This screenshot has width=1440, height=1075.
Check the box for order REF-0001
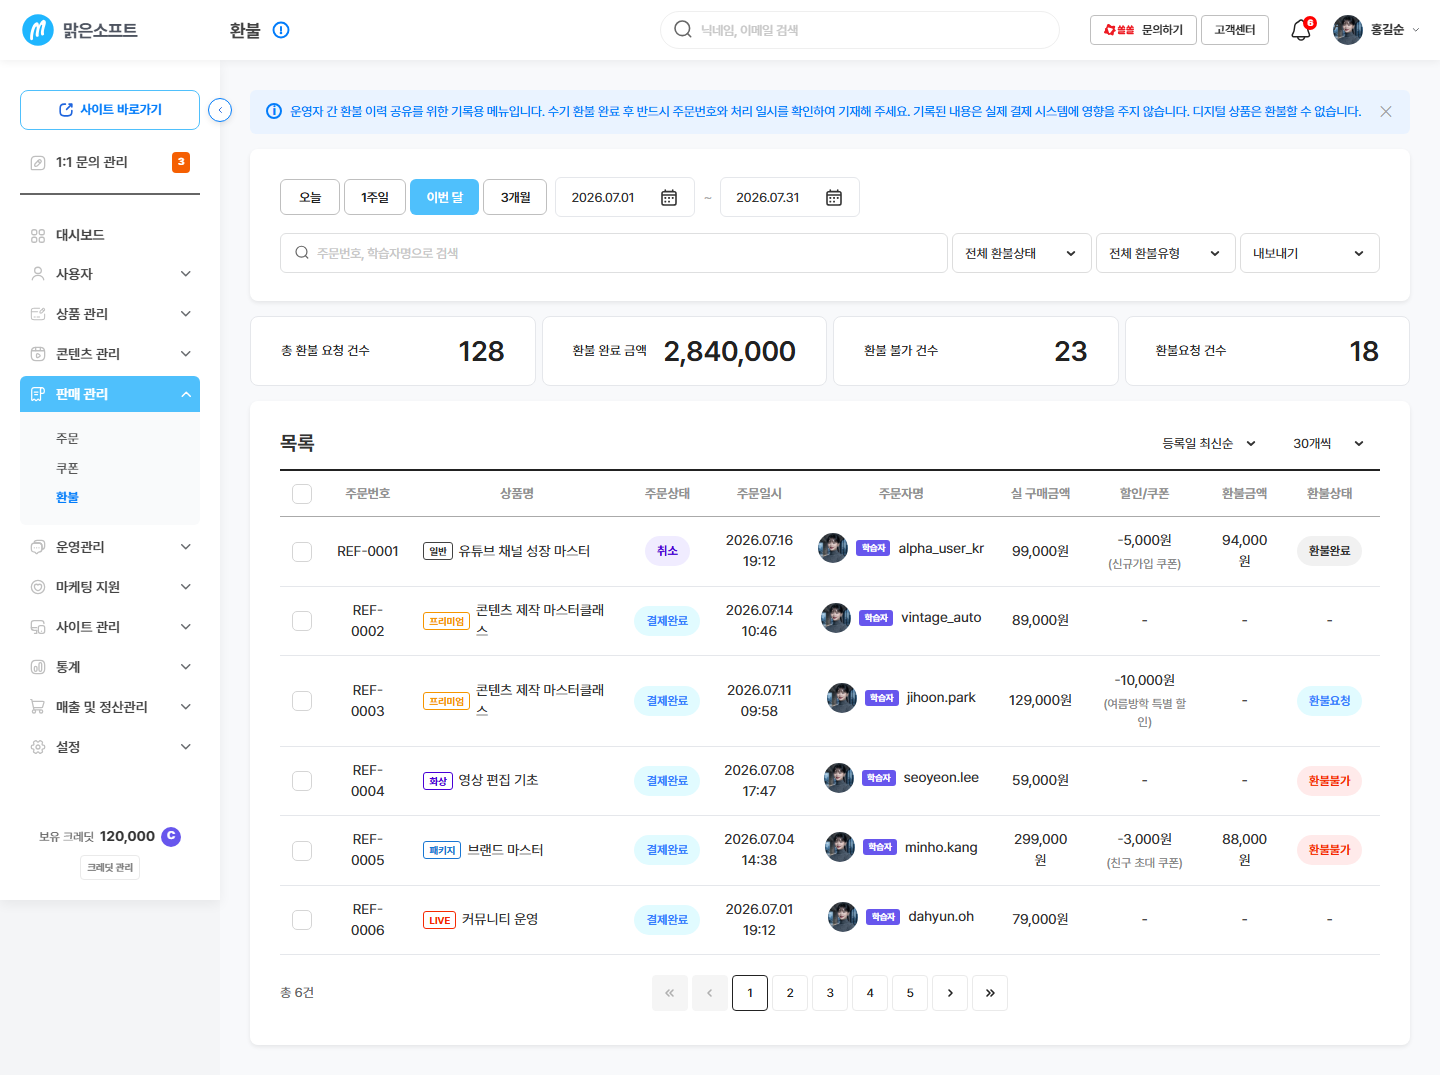(302, 552)
